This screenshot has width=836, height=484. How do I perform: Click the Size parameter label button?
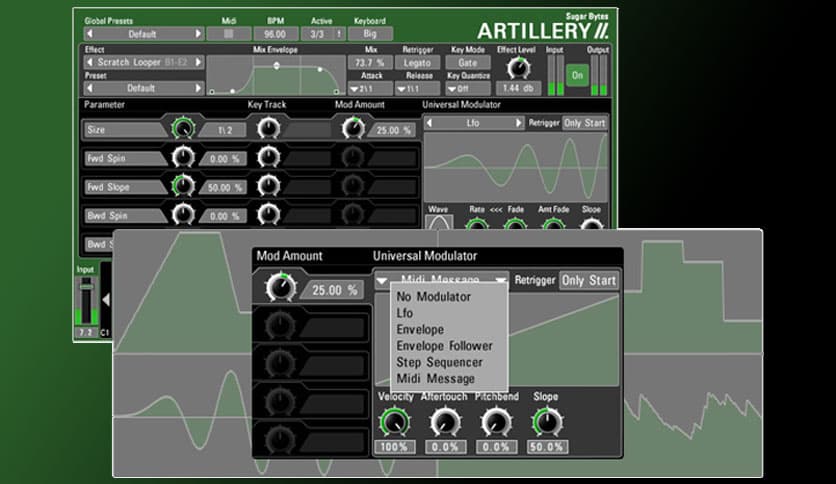[124, 130]
